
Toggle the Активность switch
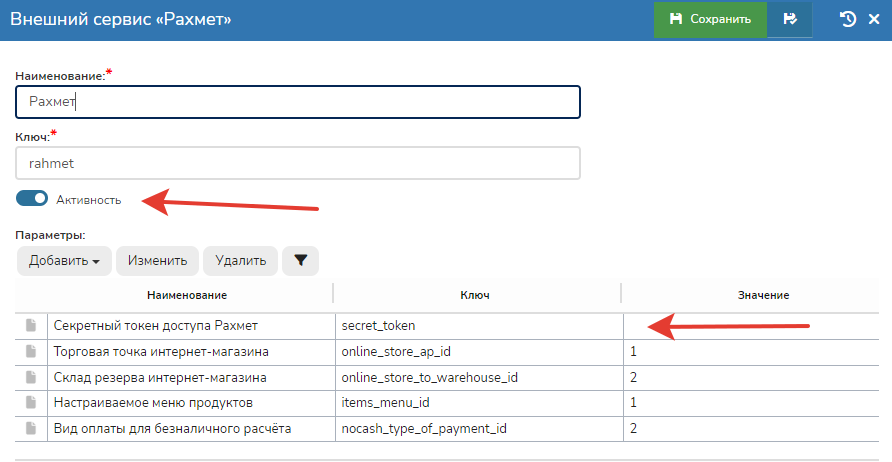32,199
